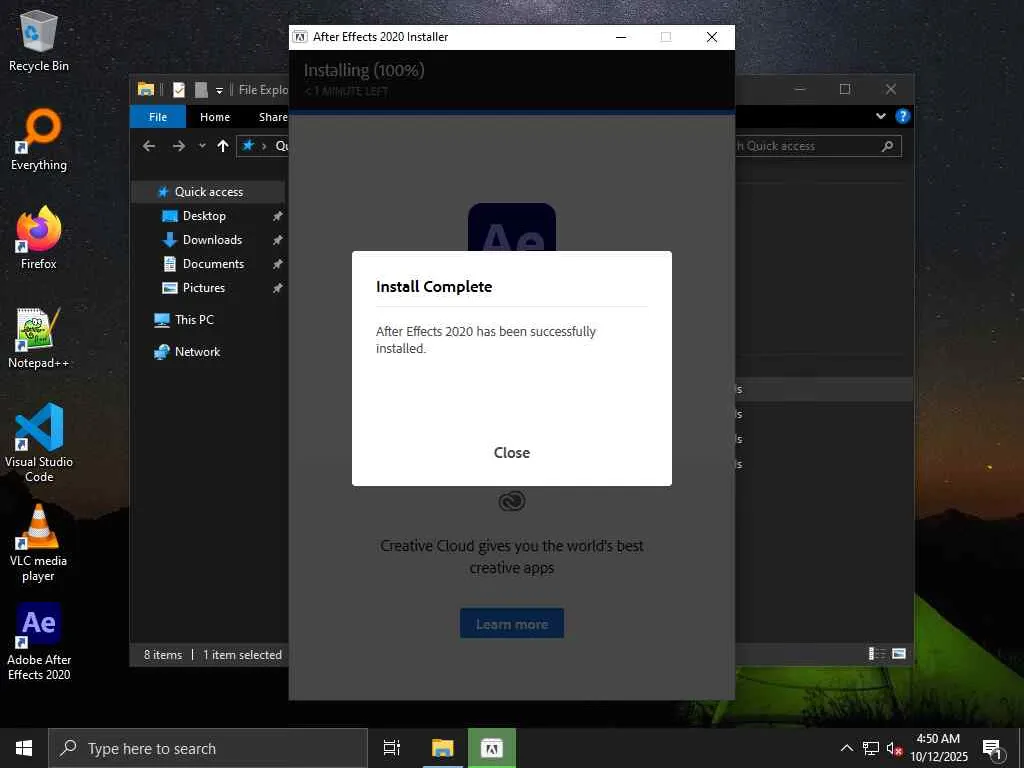This screenshot has width=1024, height=768.
Task: Select Quick access in the navigation pane
Action: coord(208,192)
